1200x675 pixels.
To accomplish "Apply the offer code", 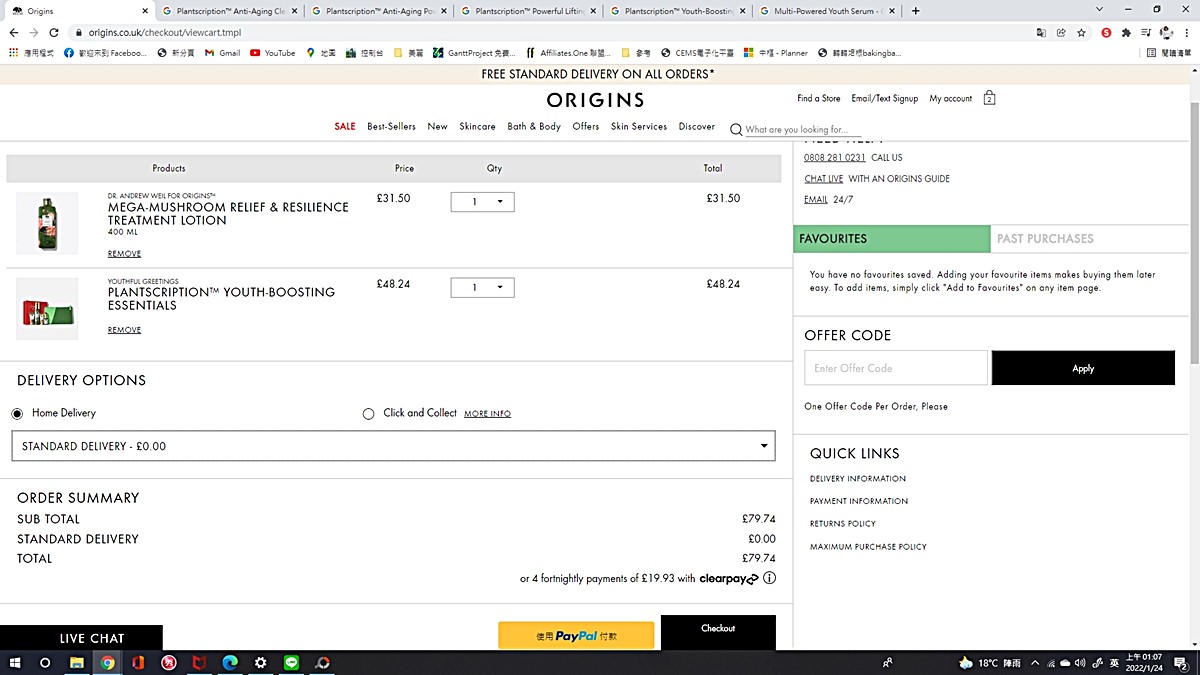I will tap(1083, 368).
